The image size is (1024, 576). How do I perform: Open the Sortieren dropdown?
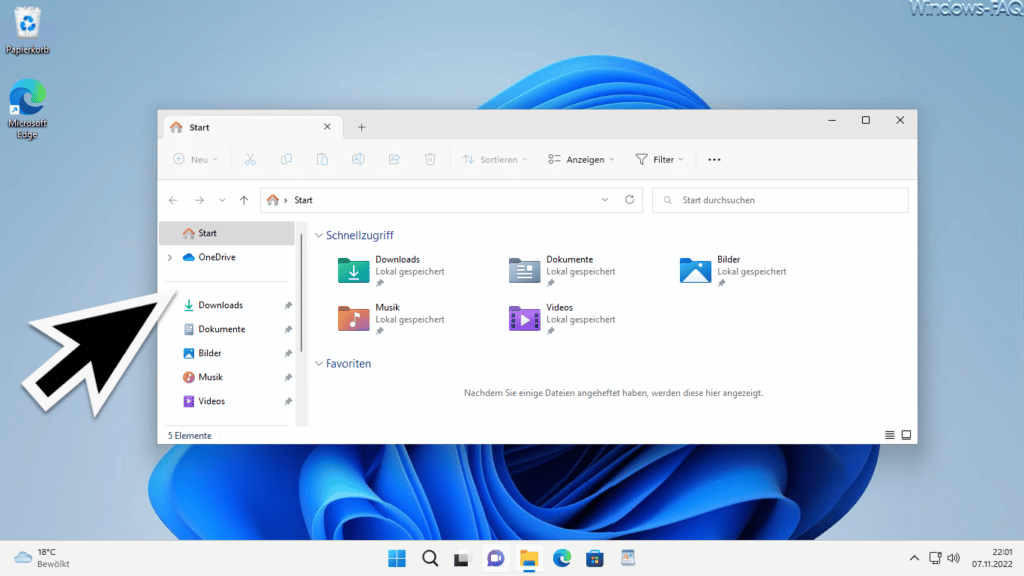click(x=494, y=159)
